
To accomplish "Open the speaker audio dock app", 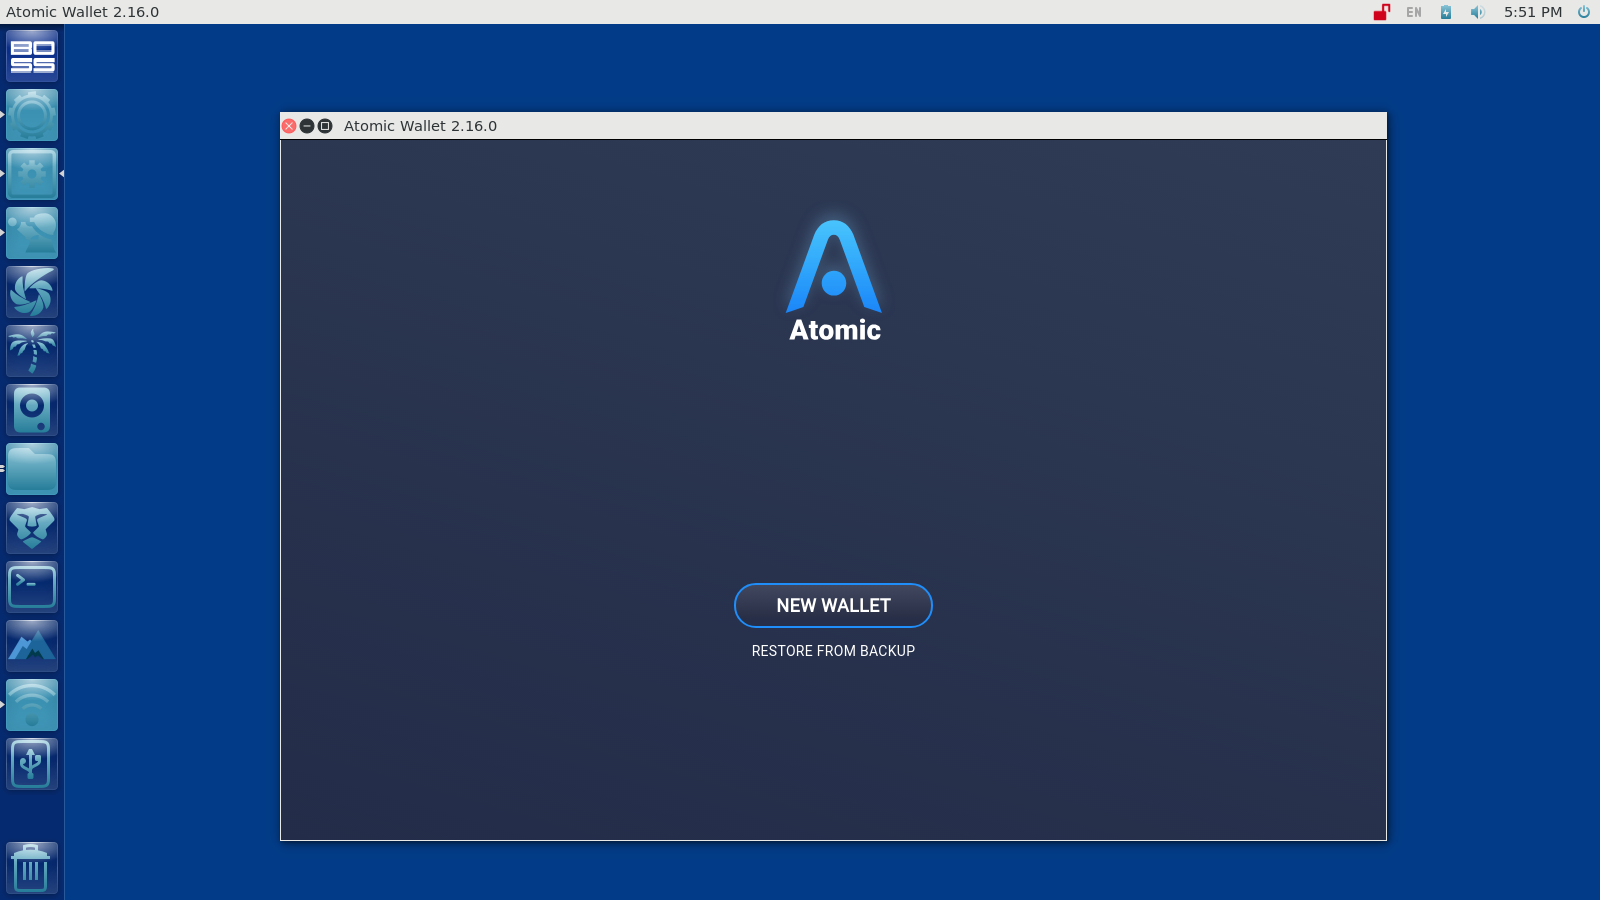I will 32,410.
